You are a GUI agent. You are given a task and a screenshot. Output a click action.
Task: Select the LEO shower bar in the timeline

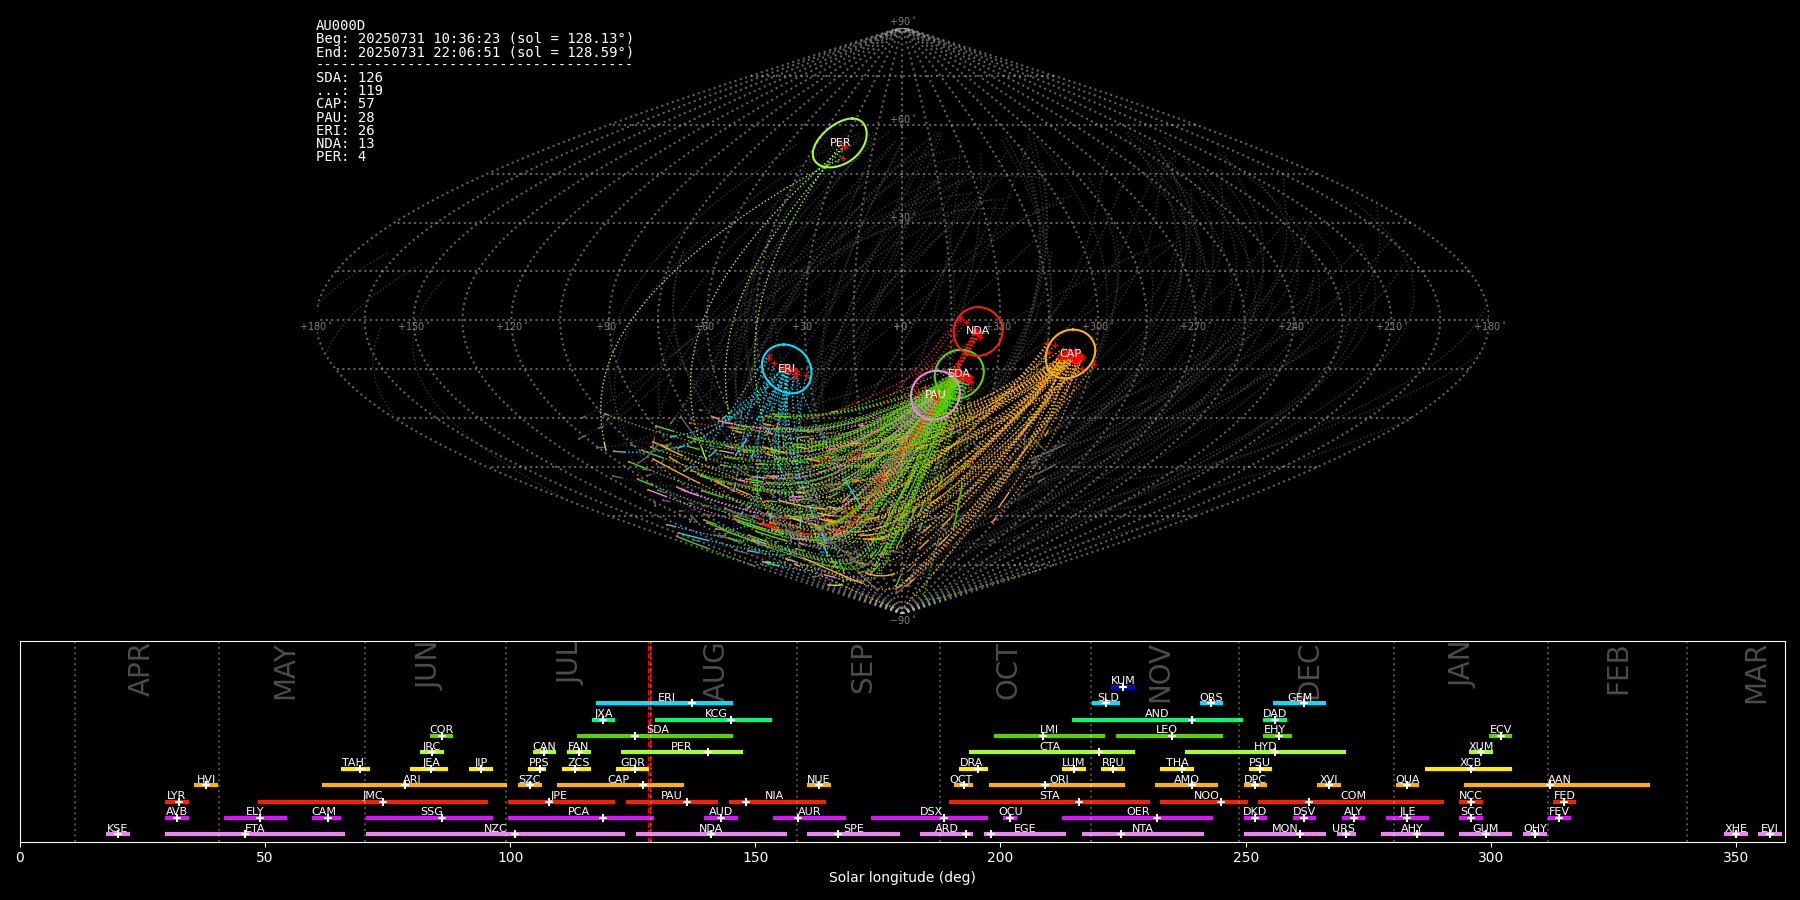(x=1169, y=736)
